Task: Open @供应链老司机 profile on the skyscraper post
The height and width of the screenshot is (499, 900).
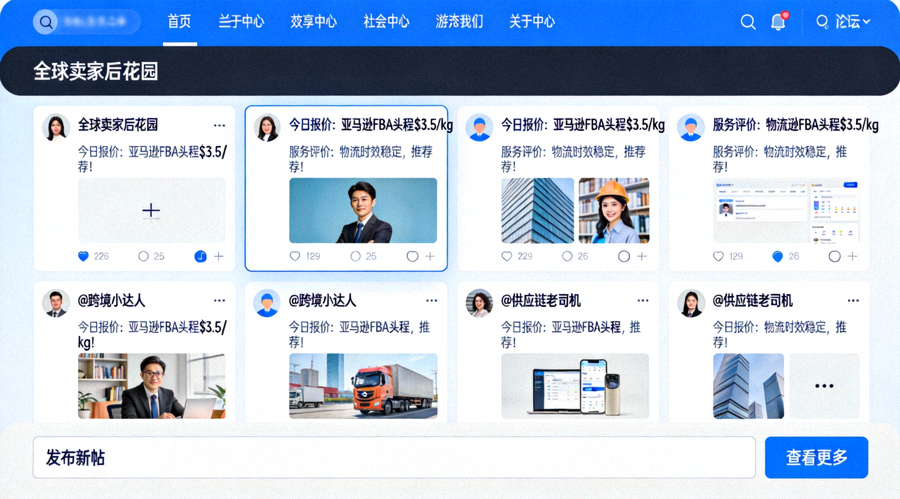Action: (752, 300)
